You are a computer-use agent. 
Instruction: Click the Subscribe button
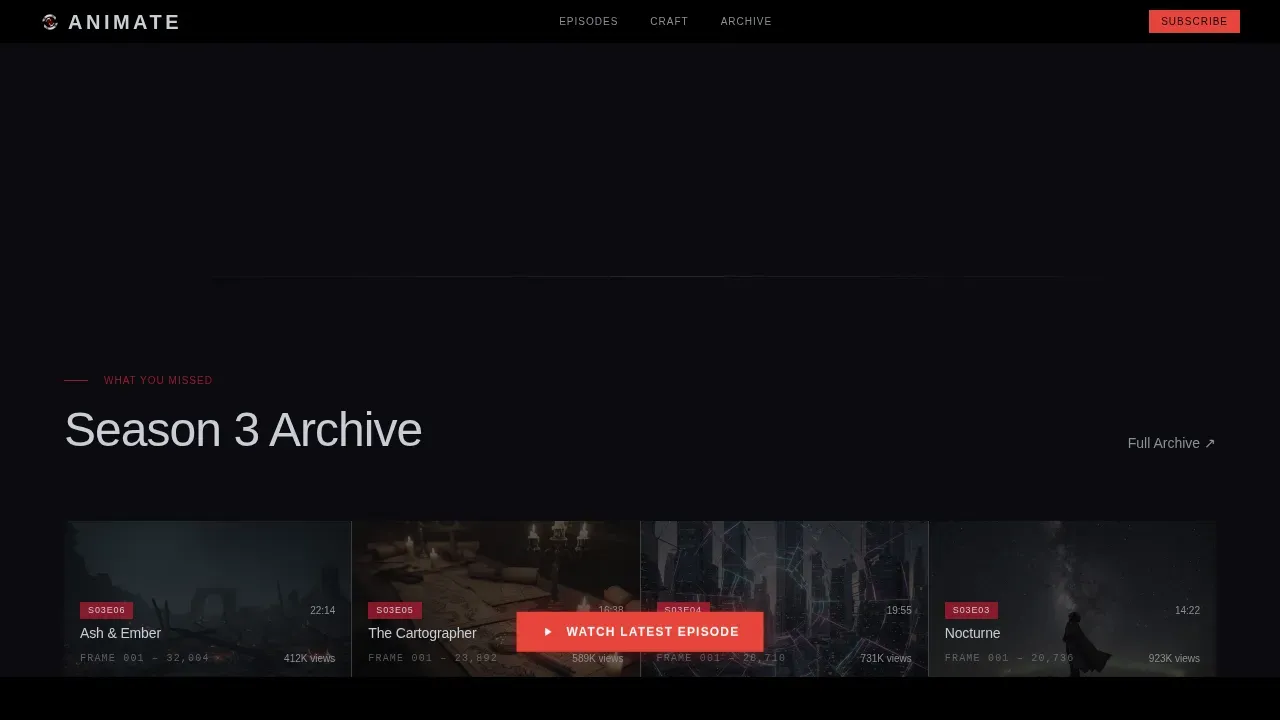tap(1194, 21)
